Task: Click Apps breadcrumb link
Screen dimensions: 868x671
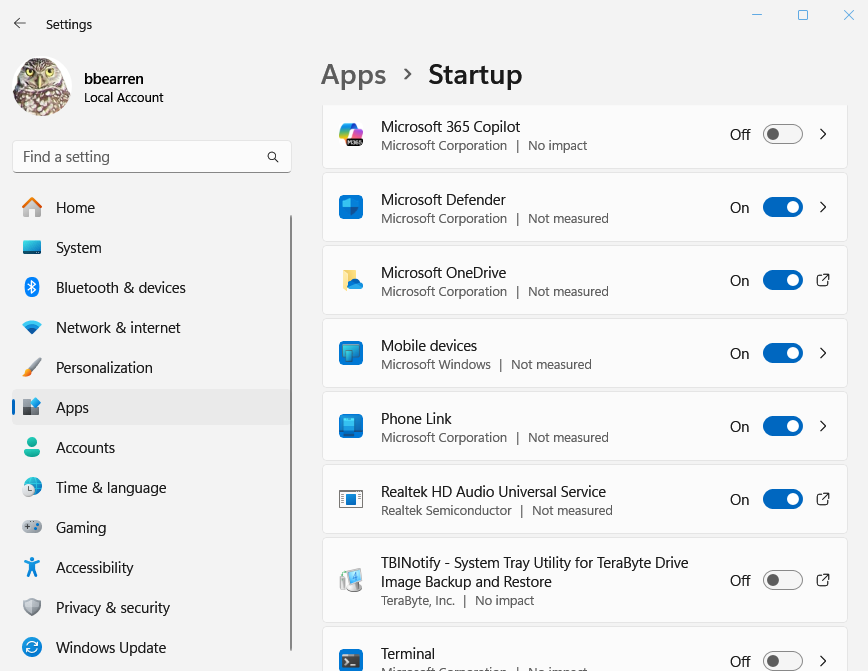Action: click(353, 75)
